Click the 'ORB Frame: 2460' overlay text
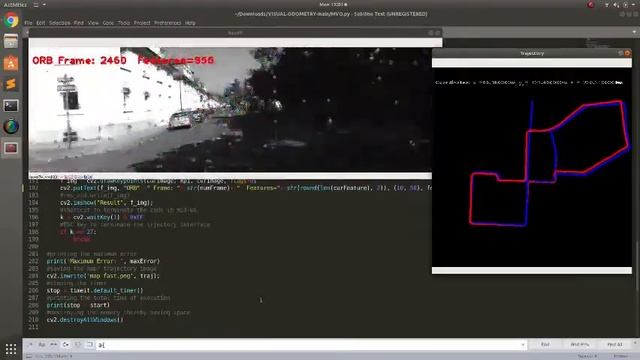Viewport: 640px width, 360px height. pyautogui.click(x=79, y=60)
